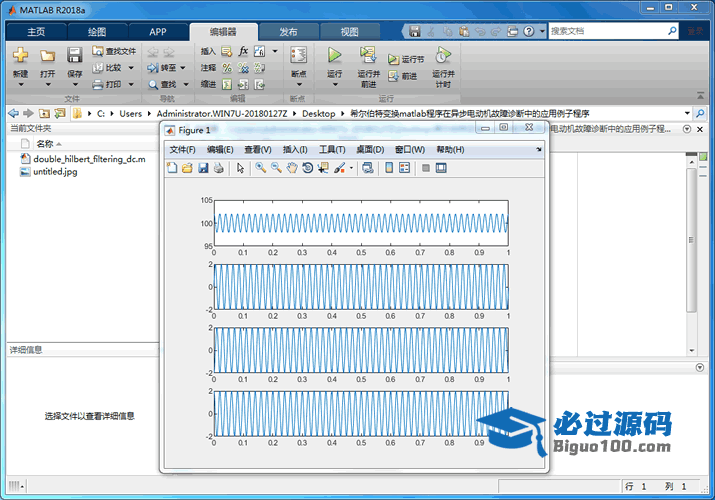715x500 pixels.
Task: Select the Data Cursor tool in Figure 1
Action: 323,168
